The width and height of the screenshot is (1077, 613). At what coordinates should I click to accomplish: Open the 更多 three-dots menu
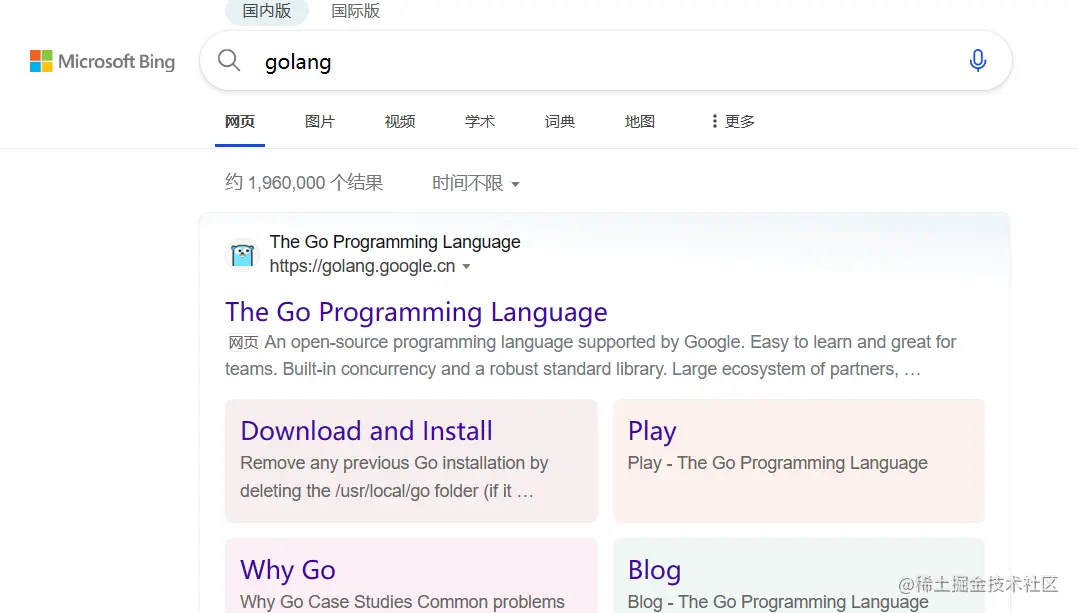(x=733, y=121)
